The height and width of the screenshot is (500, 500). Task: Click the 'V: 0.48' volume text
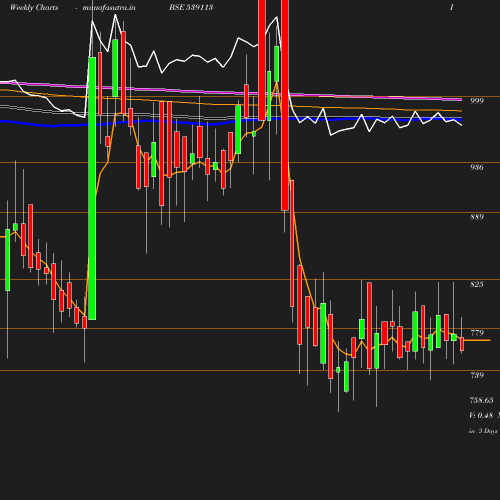coord(481,415)
